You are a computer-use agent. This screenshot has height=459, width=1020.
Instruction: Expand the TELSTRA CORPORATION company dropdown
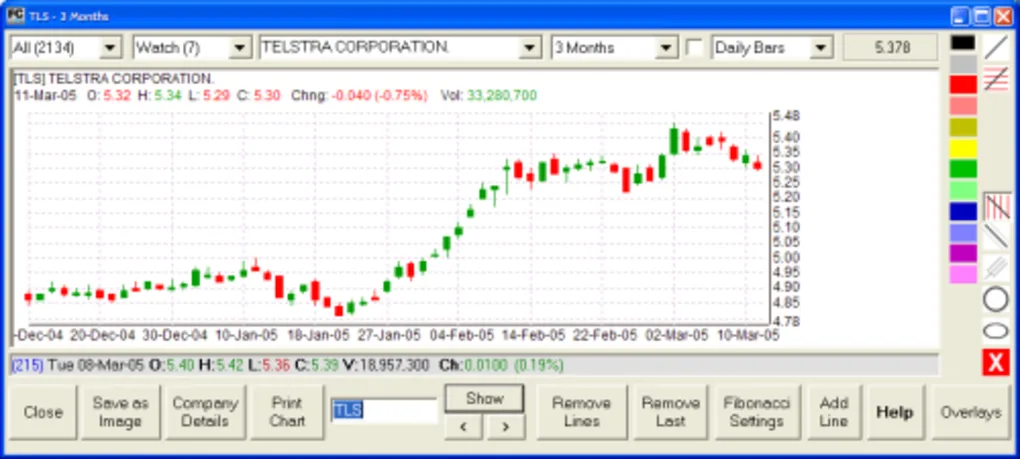530,48
